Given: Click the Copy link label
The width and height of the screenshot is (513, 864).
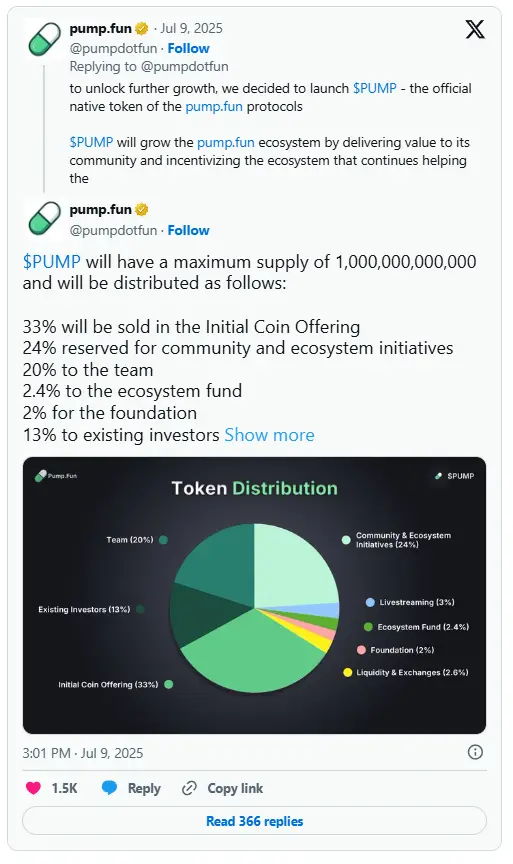Looking at the screenshot, I should [x=235, y=789].
